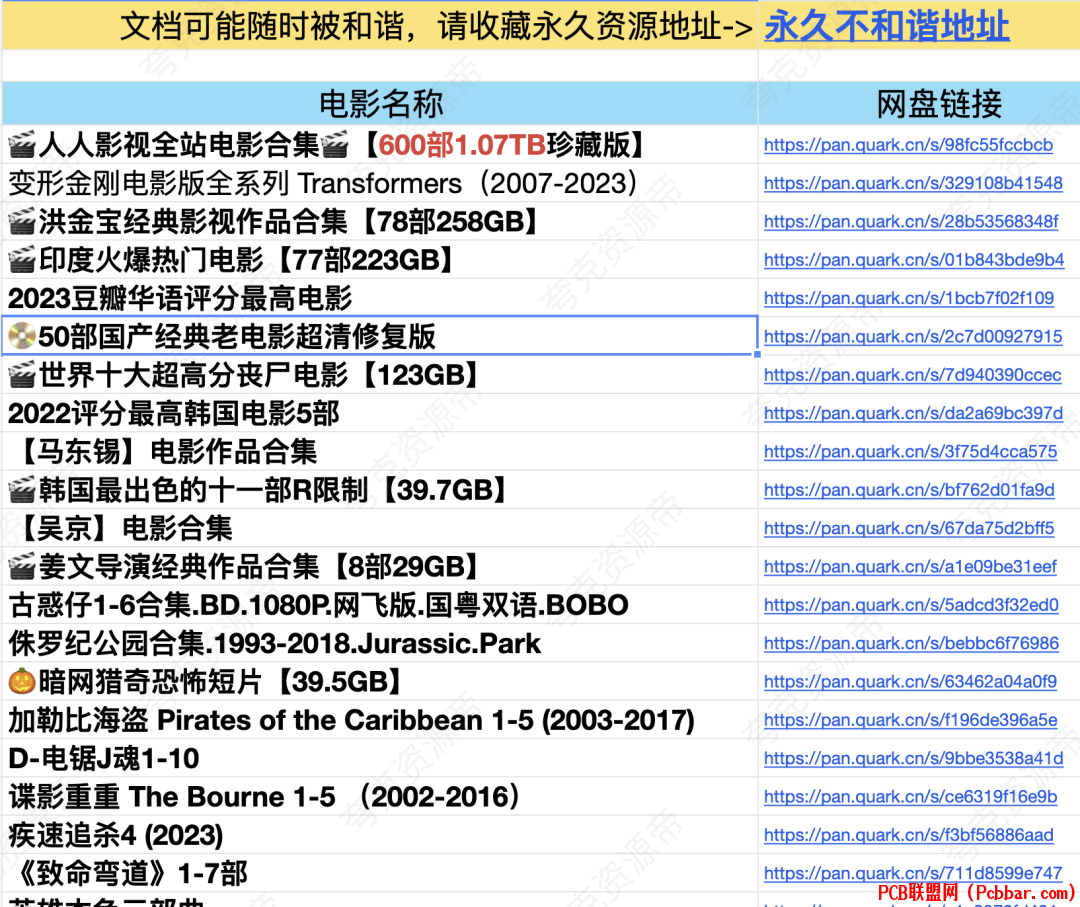The width and height of the screenshot is (1080, 907).
Task: Open link ending 01b843bde9b4
Action: pyautogui.click(x=914, y=260)
